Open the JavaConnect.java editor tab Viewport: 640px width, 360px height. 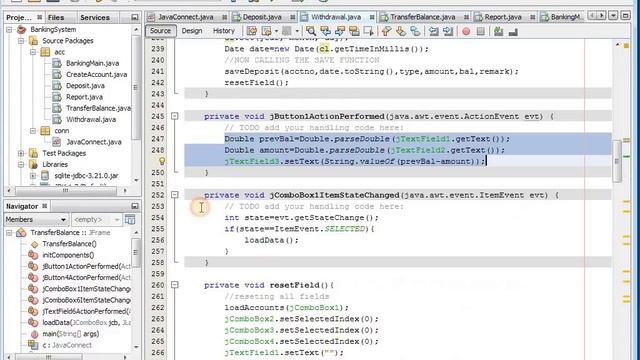(x=186, y=17)
